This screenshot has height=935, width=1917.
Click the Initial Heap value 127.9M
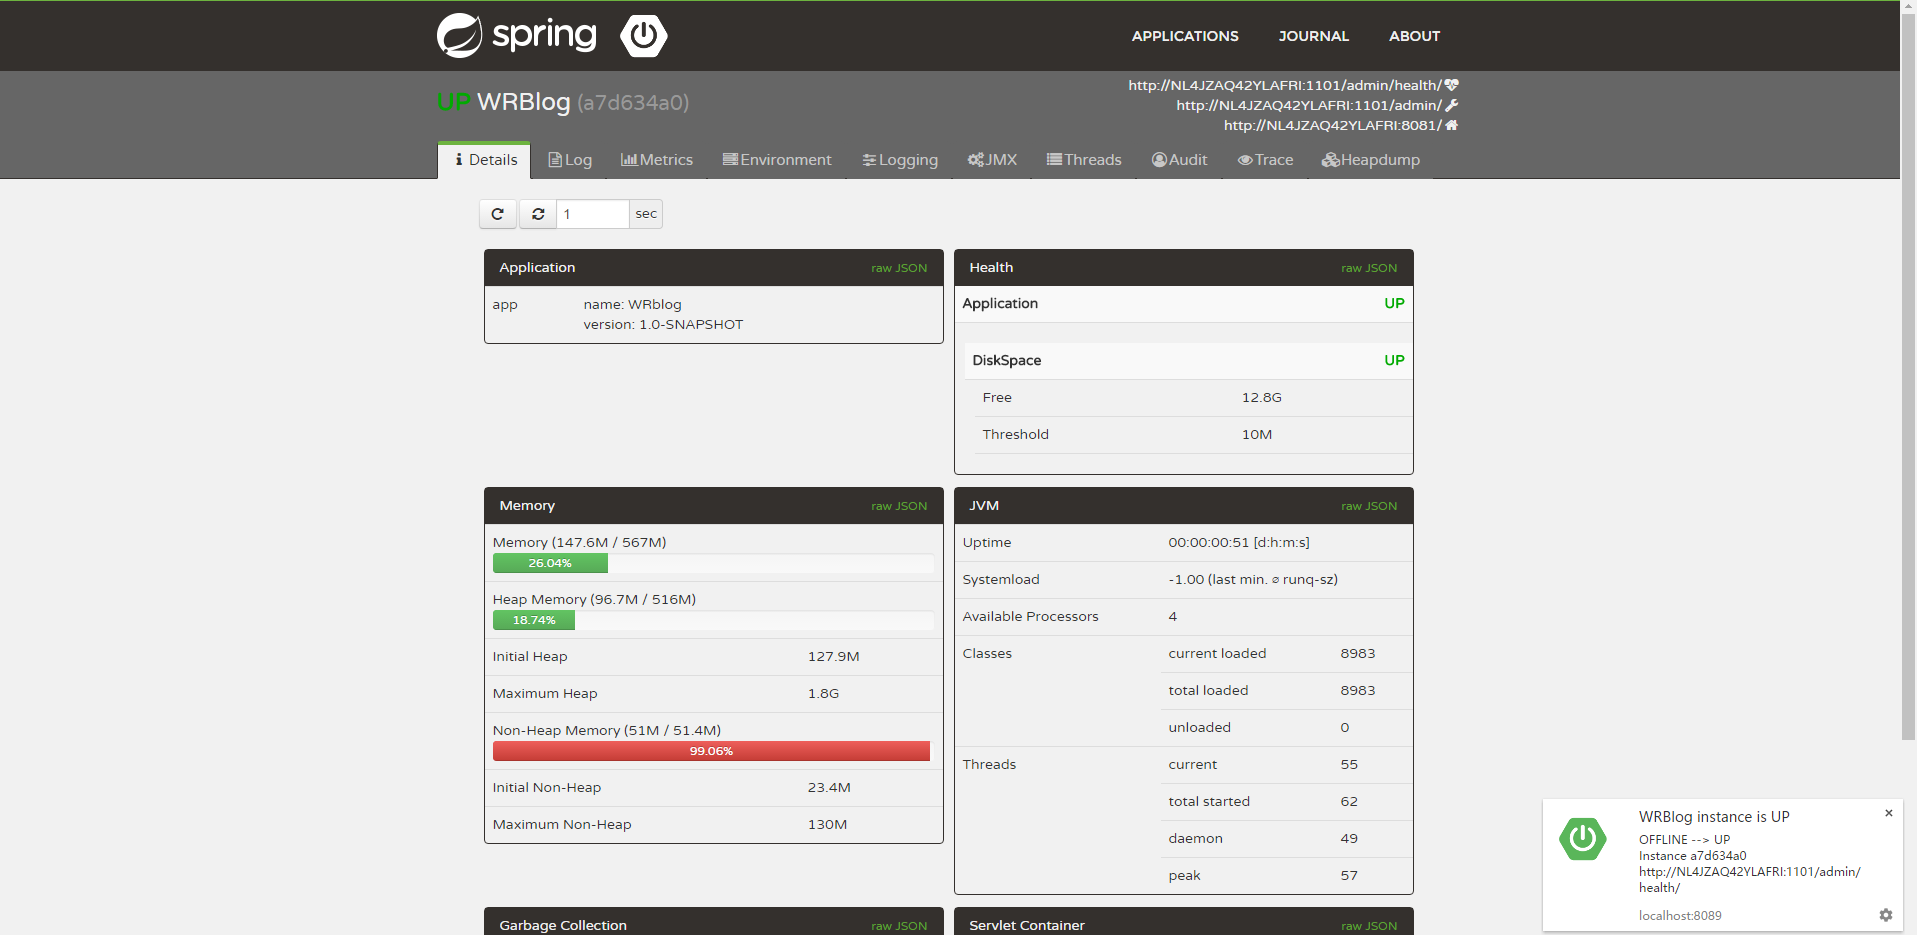coord(833,656)
